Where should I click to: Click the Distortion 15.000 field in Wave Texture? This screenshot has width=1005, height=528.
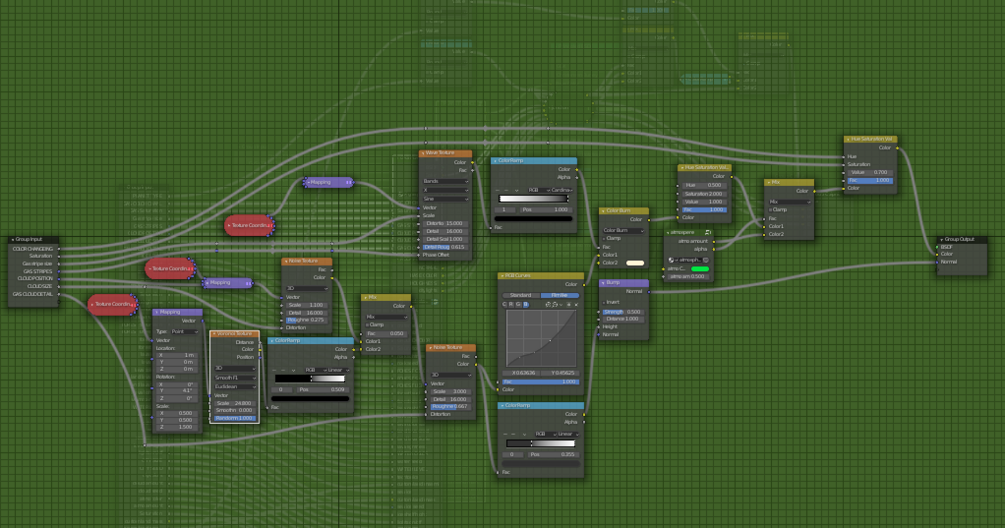point(445,224)
